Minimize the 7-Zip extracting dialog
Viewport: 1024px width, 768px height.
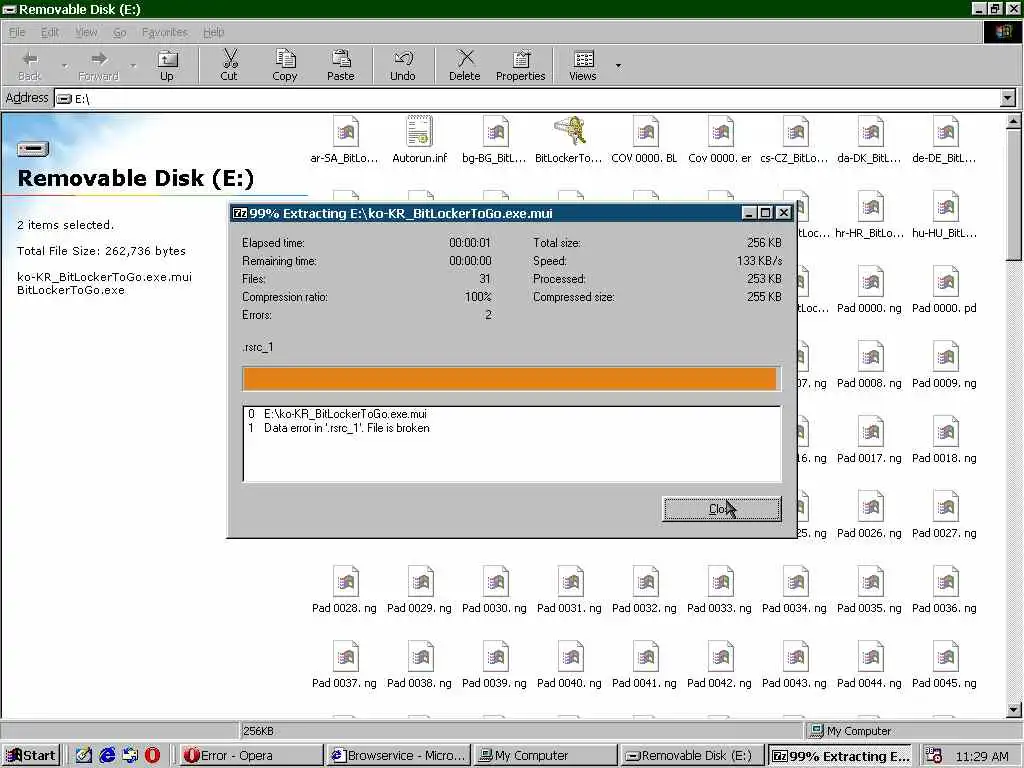749,213
